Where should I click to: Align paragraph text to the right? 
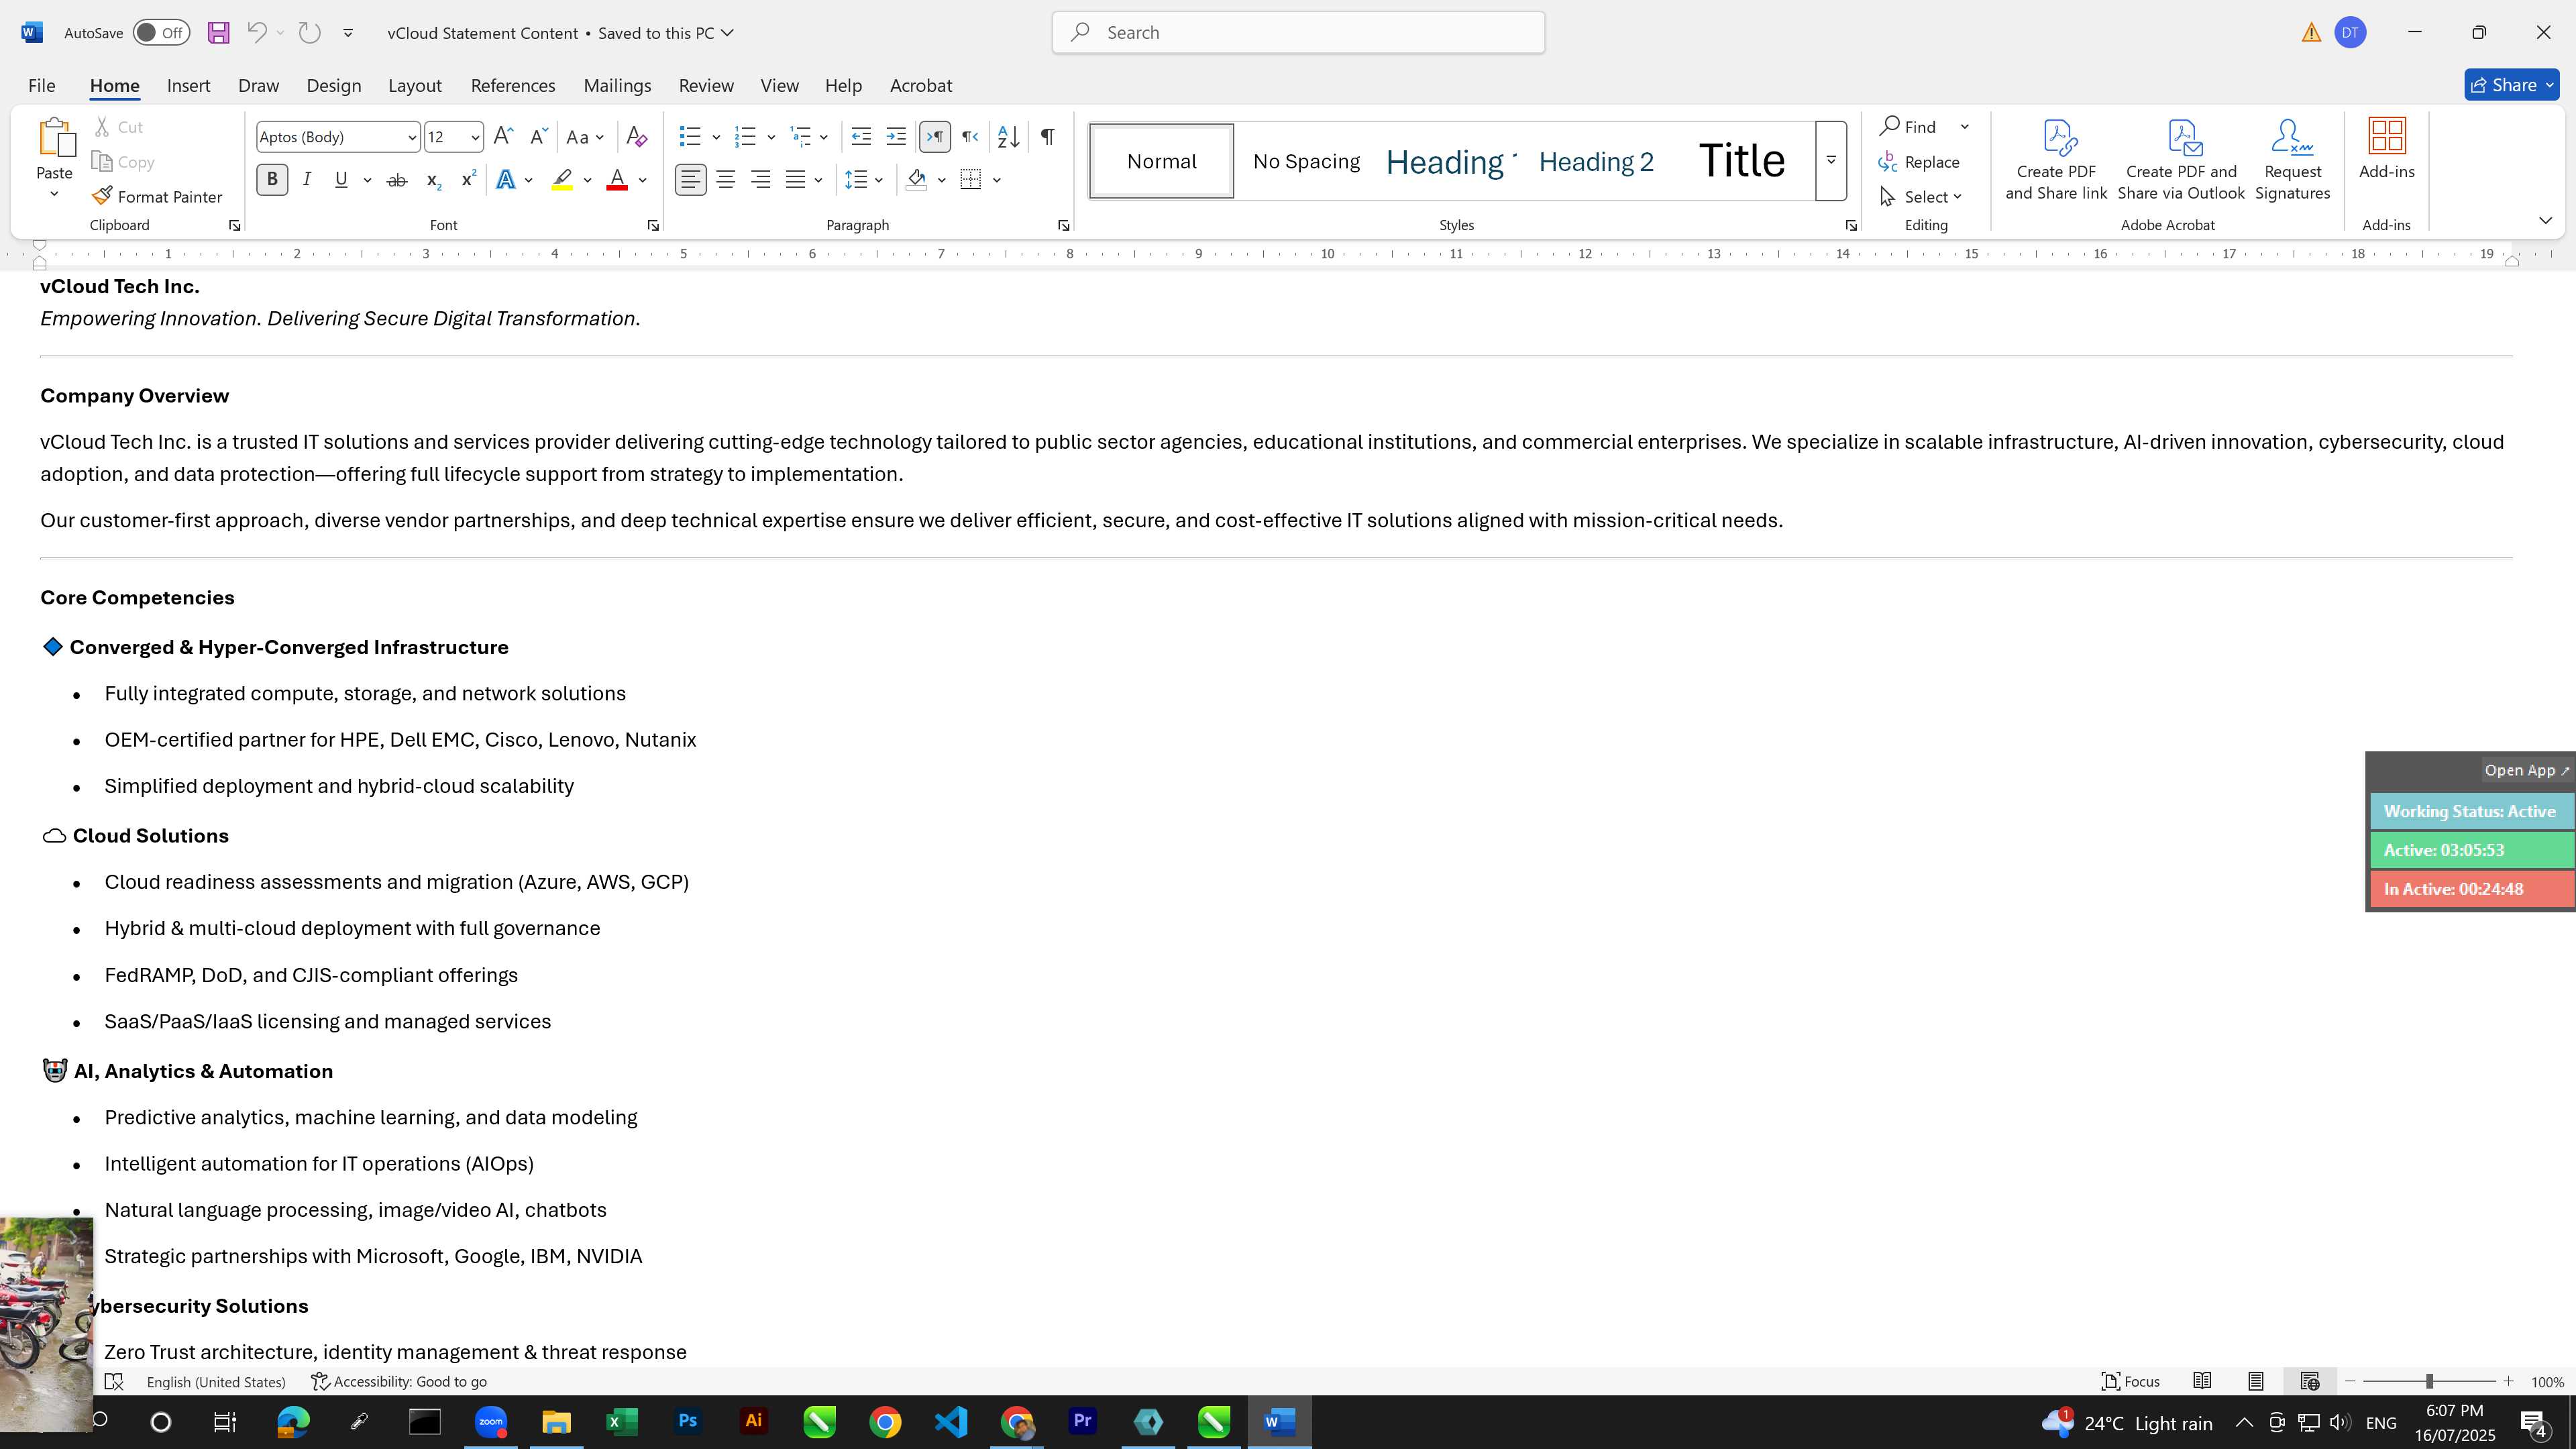[x=761, y=180]
